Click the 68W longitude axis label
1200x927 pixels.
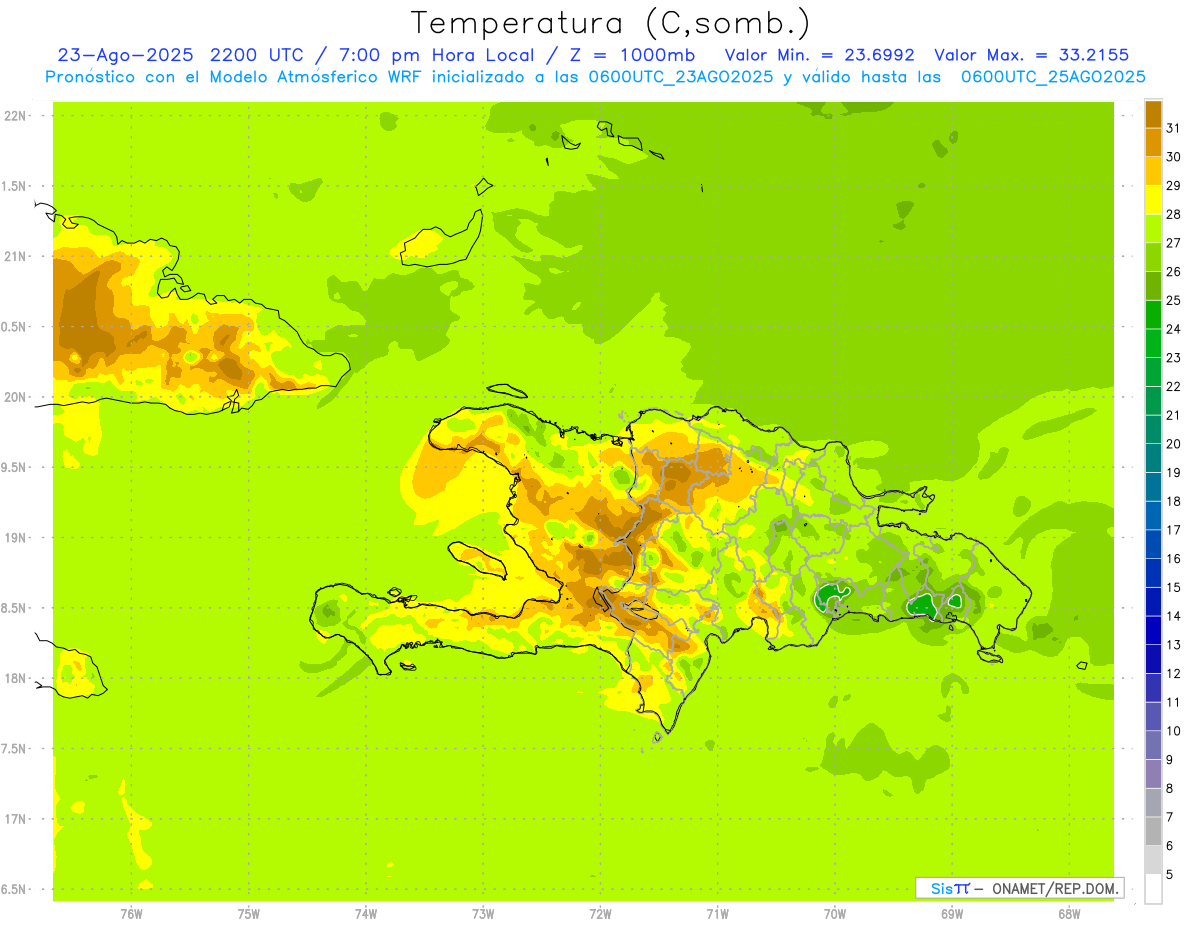(1069, 913)
